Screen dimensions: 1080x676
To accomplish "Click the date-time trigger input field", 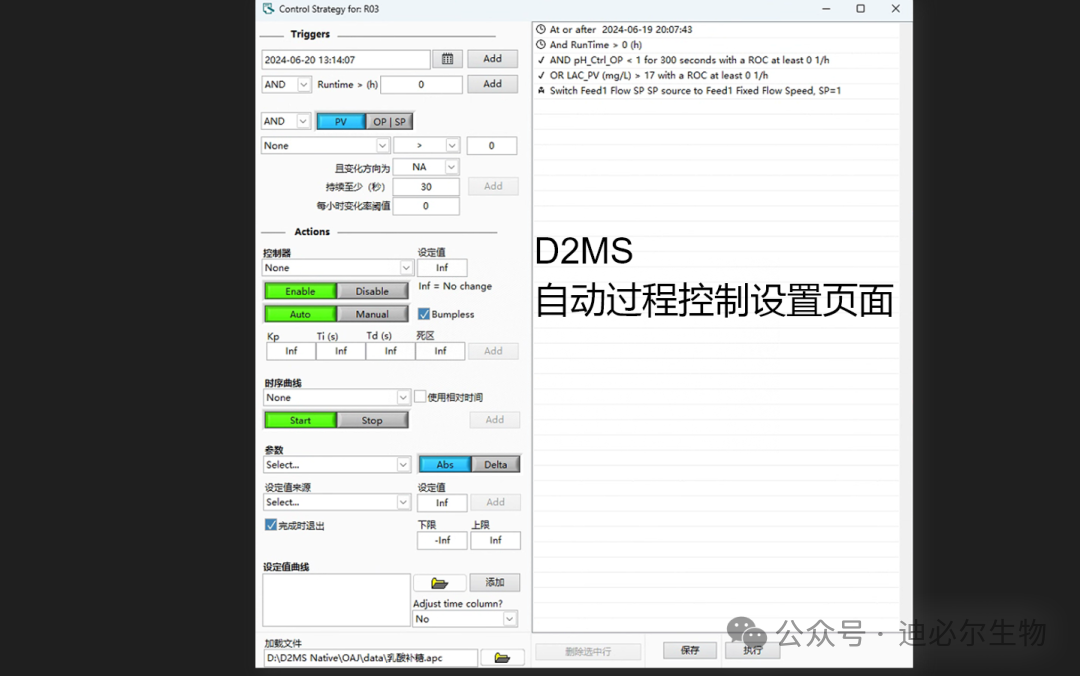I will (x=346, y=60).
